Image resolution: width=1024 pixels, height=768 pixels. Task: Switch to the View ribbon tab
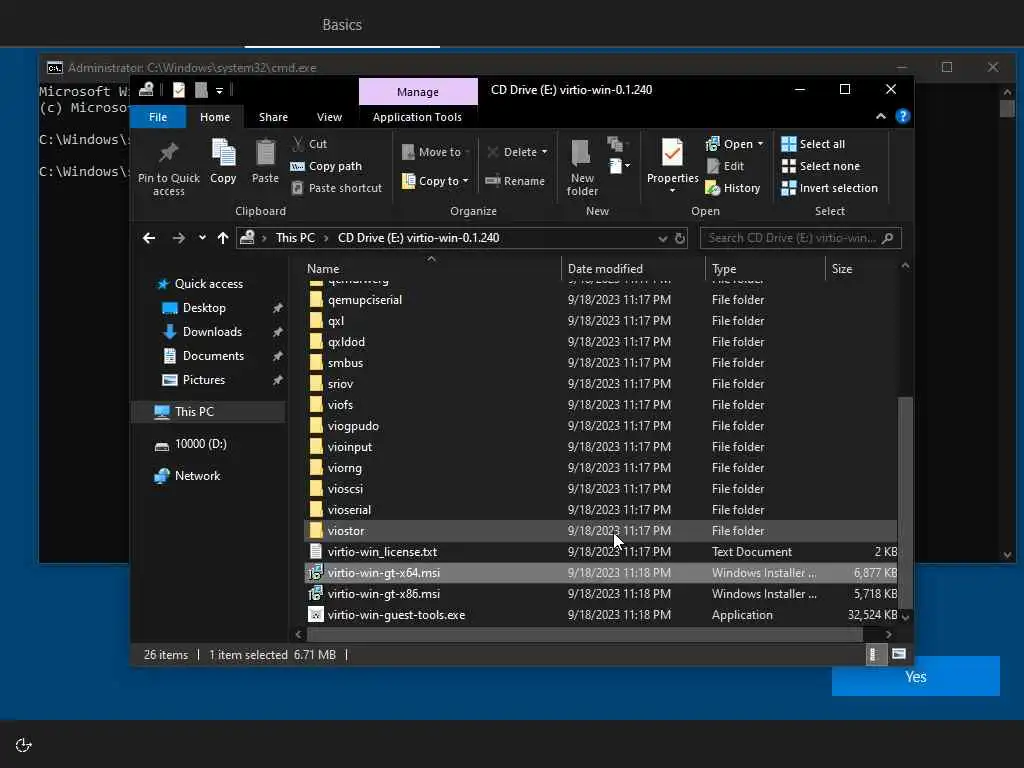(x=329, y=117)
